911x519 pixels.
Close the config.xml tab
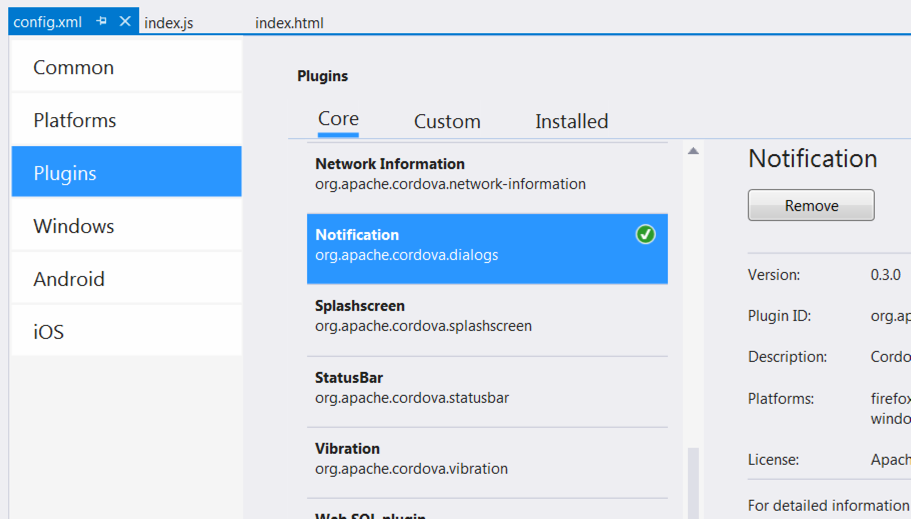[125, 22]
